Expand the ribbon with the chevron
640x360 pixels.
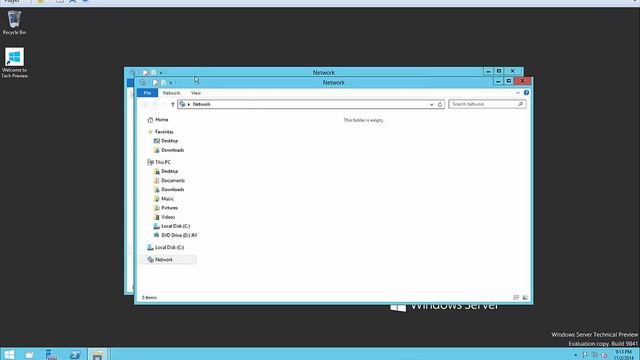click(518, 93)
